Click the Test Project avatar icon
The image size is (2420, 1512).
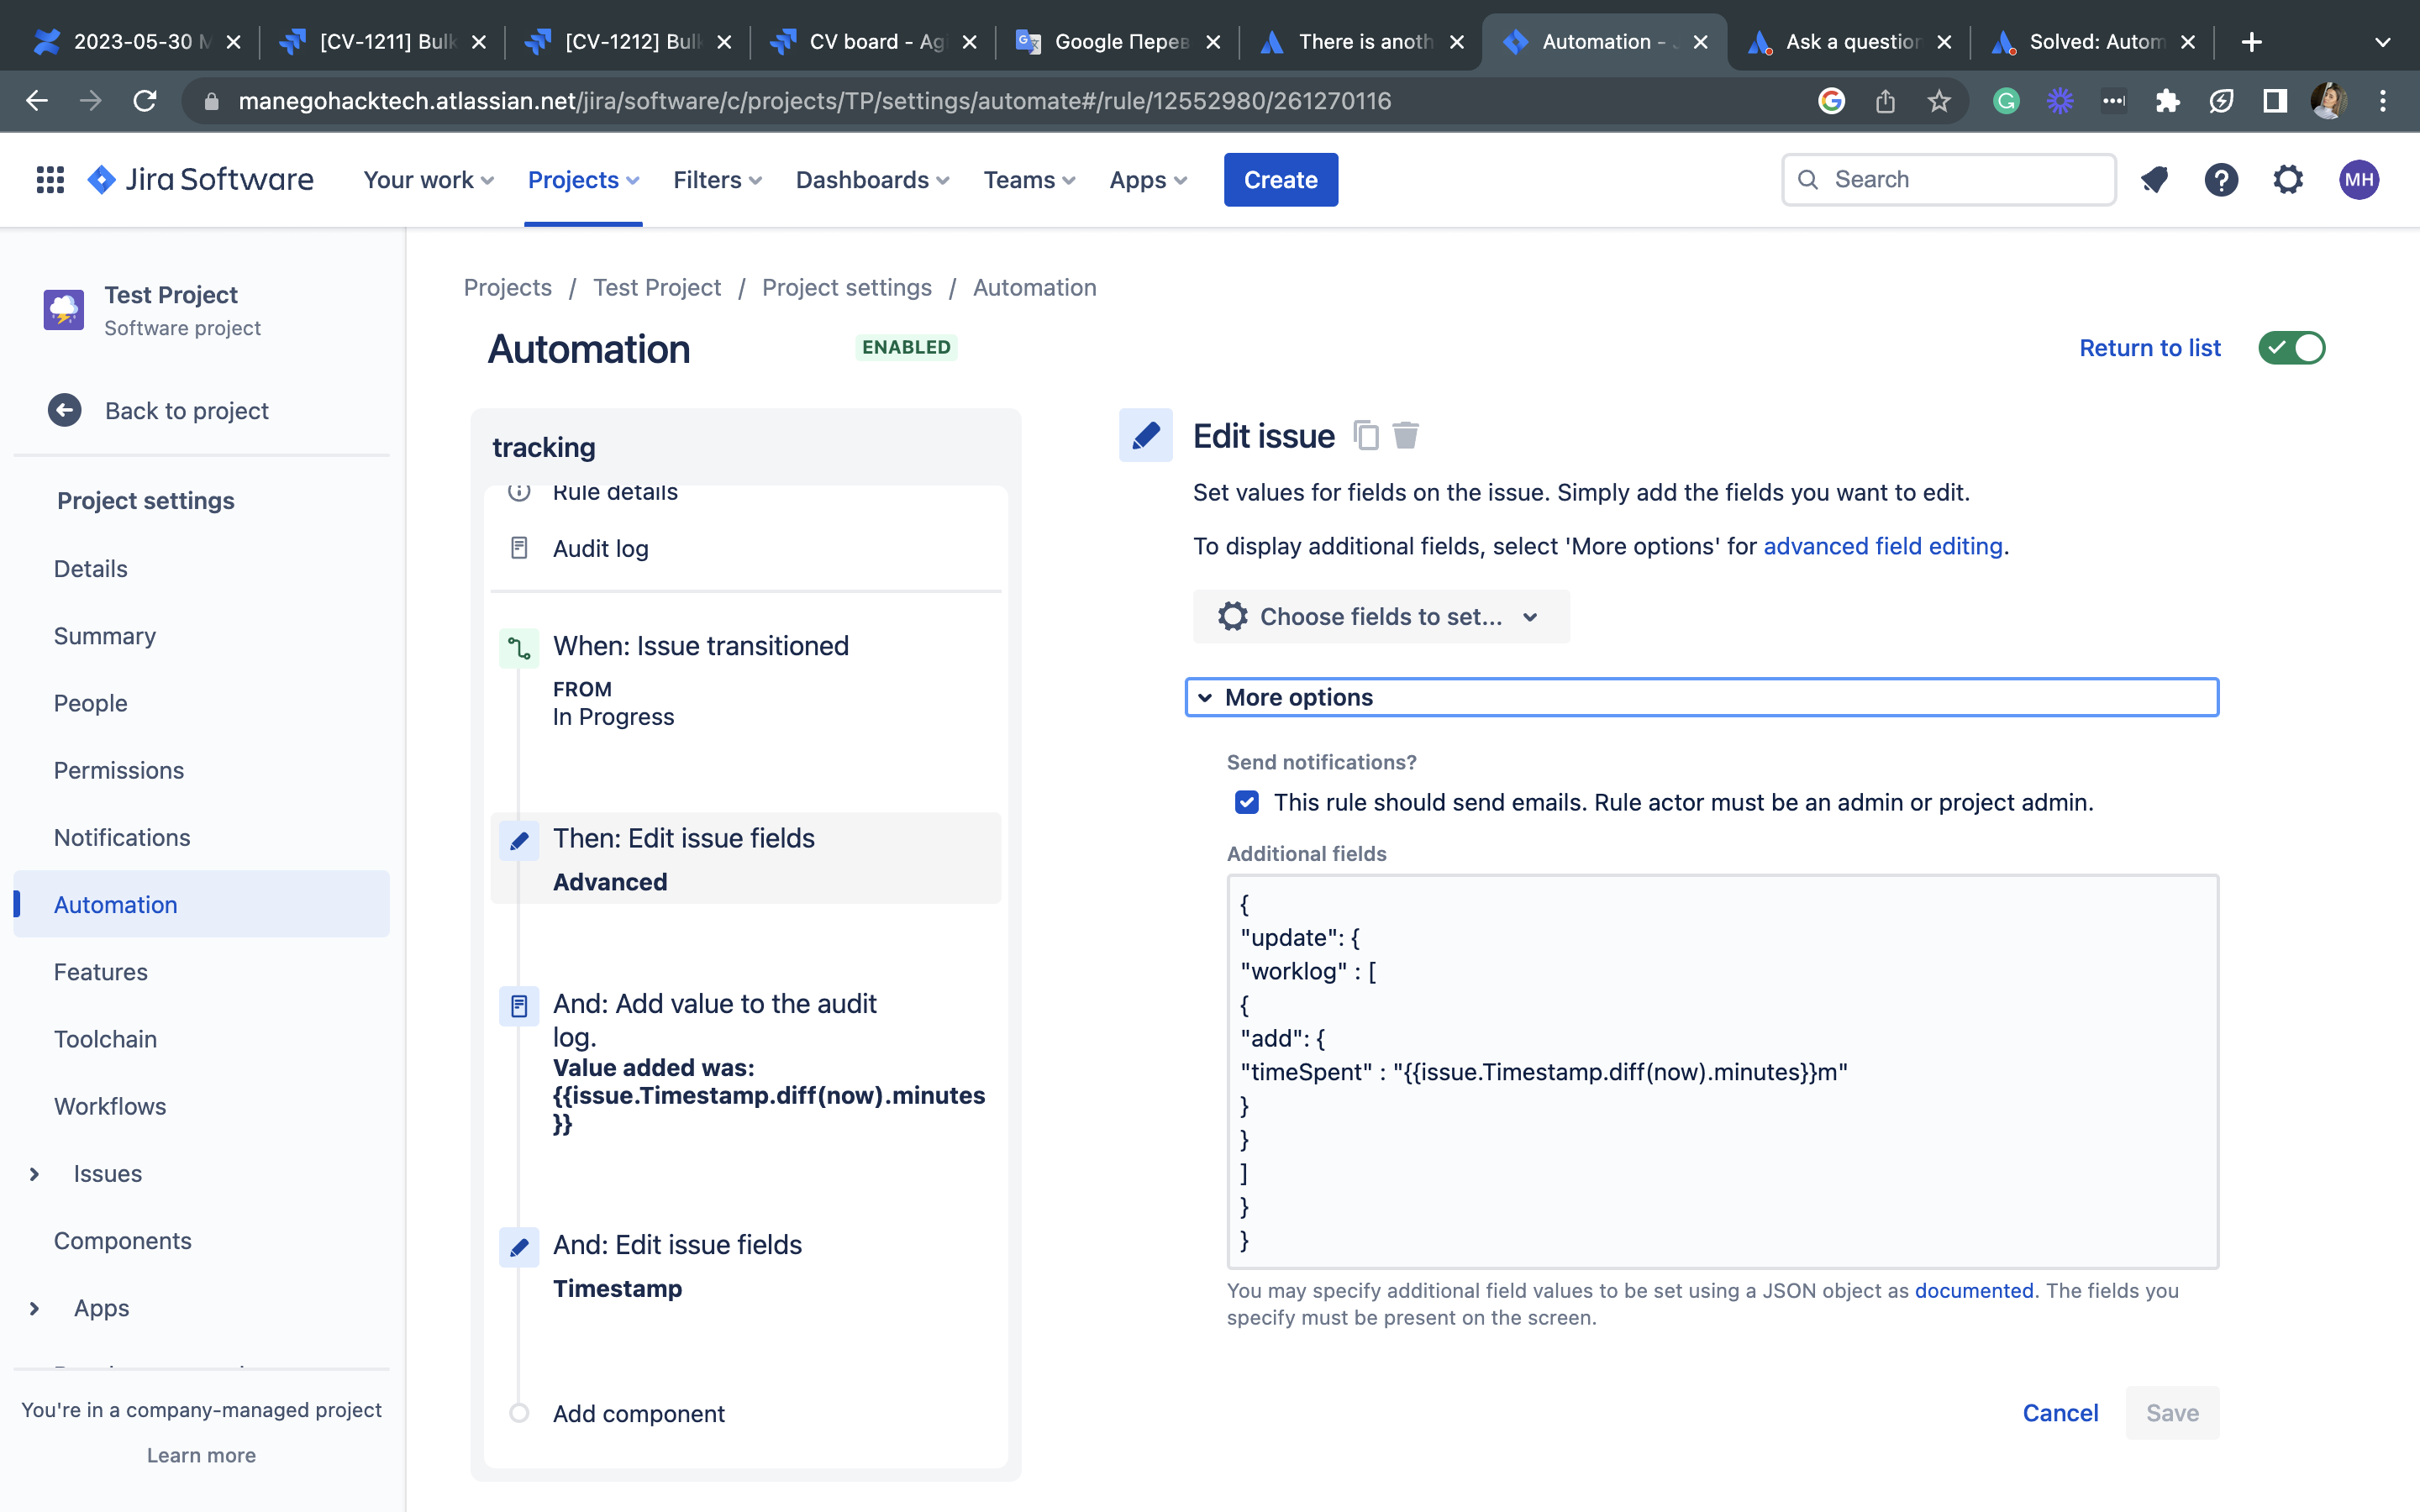click(x=64, y=310)
